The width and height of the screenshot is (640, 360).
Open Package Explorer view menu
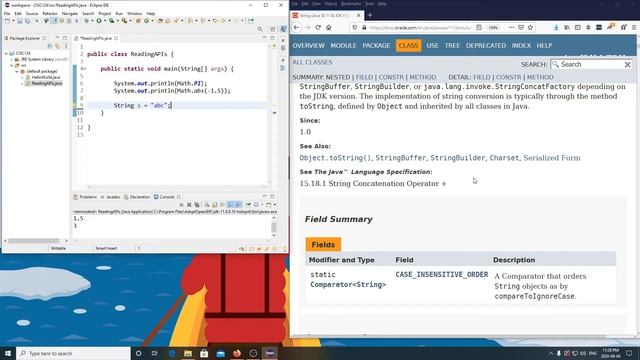(66, 46)
